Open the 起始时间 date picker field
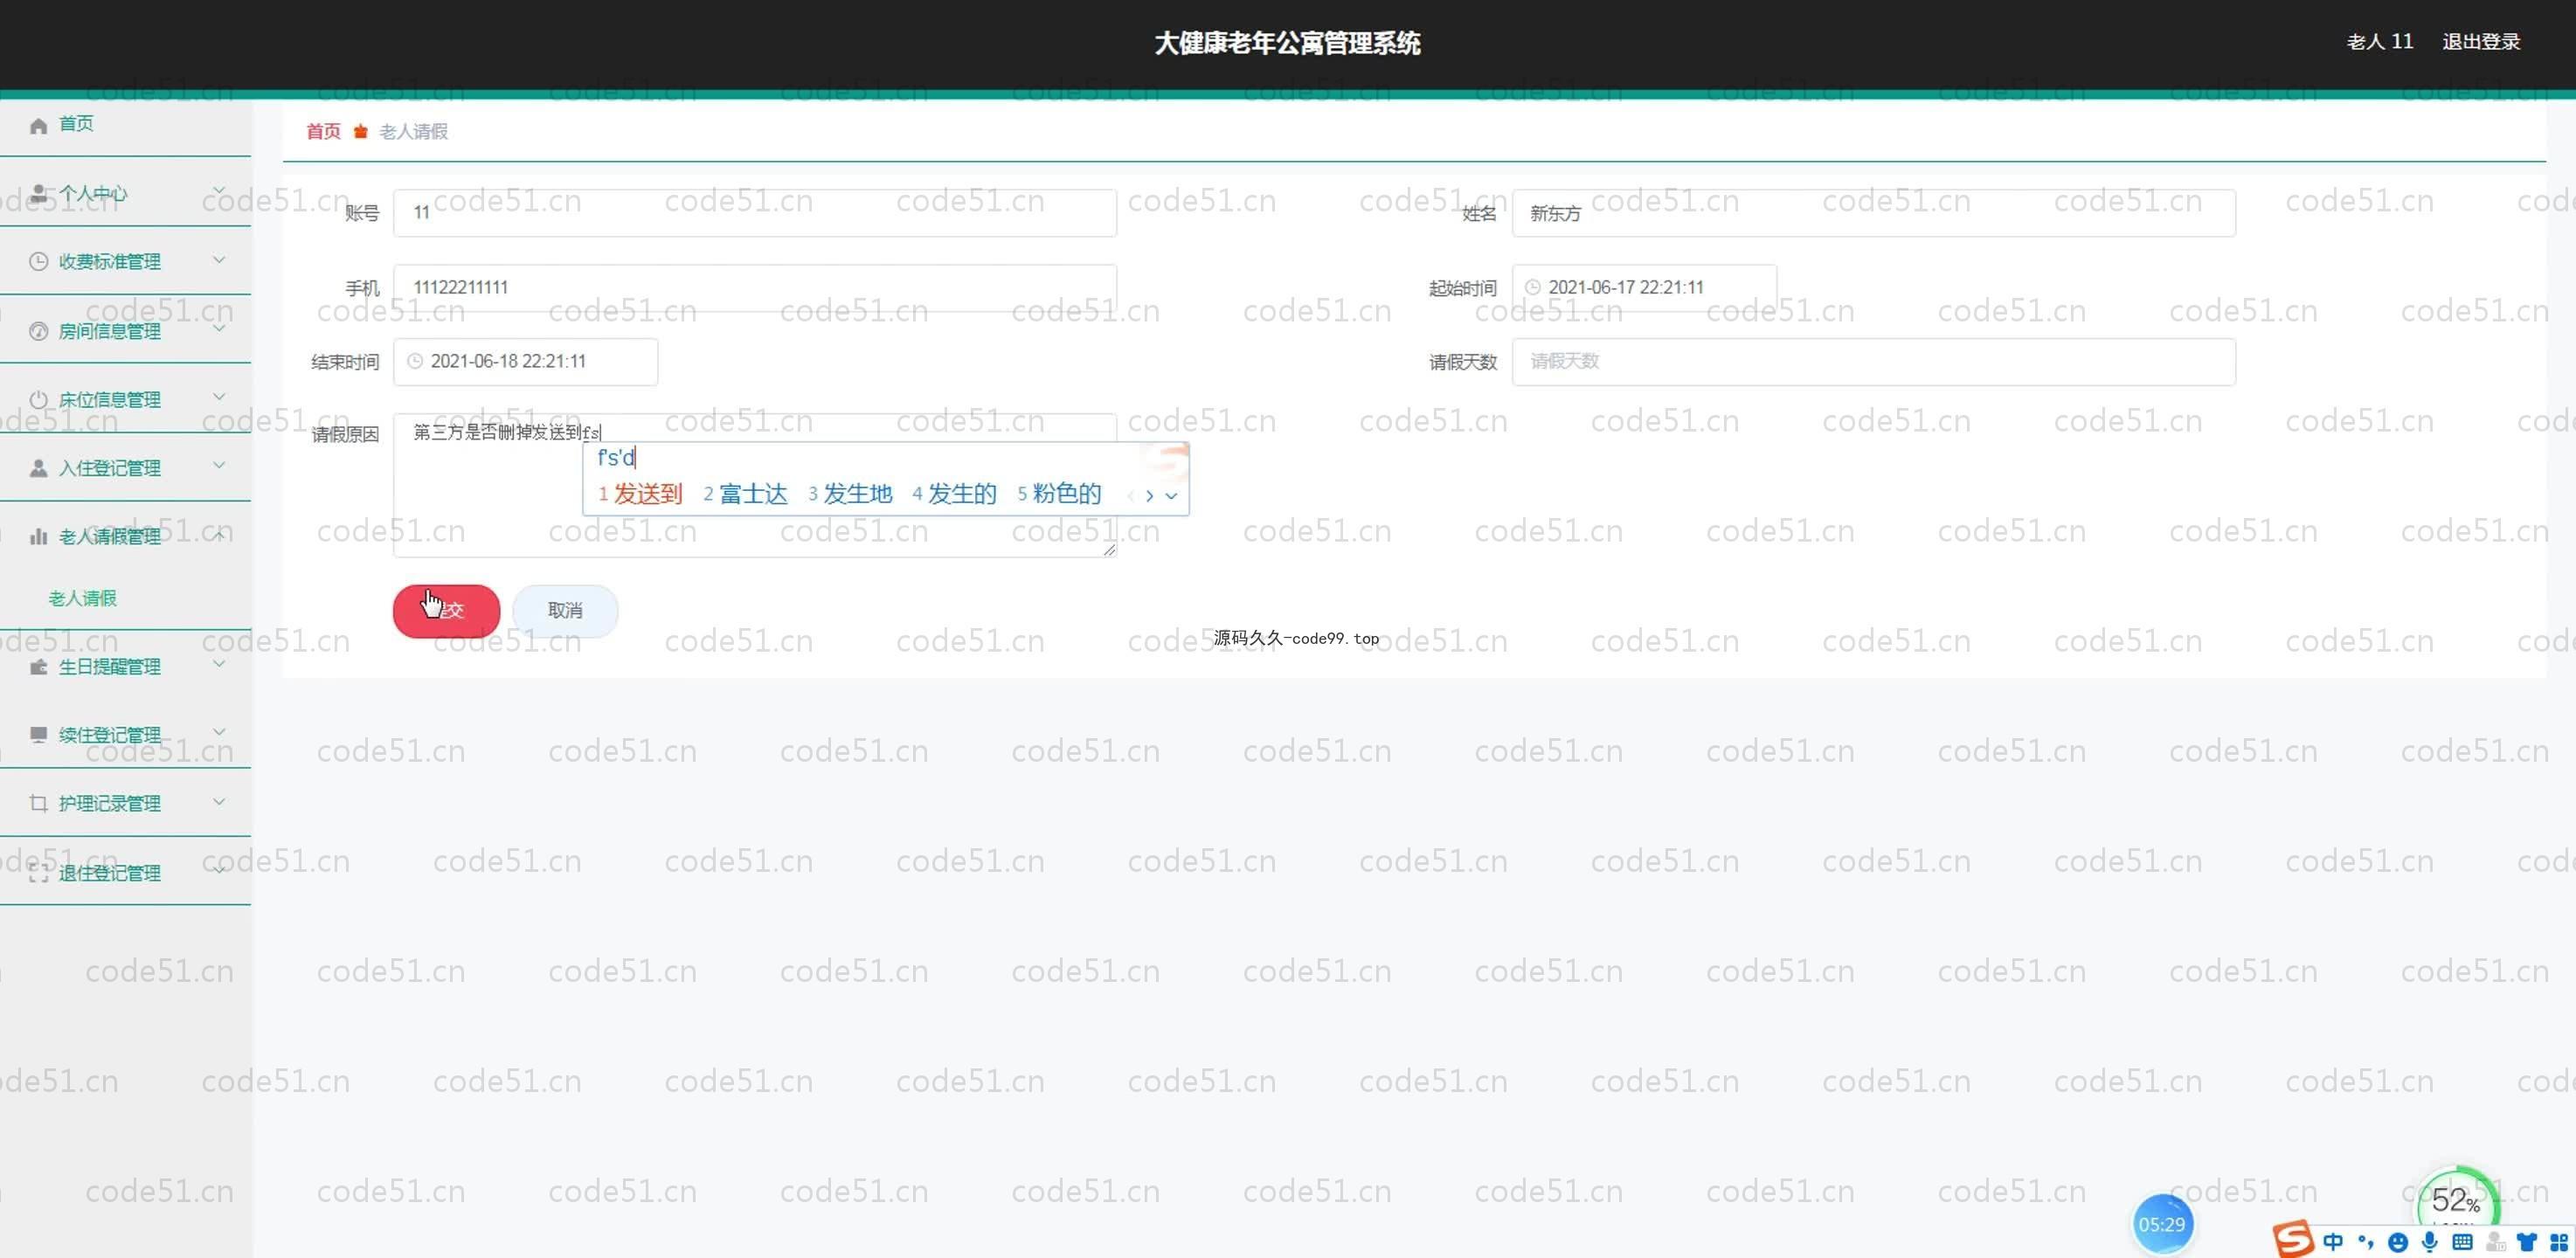Screen dimensions: 2576x1258 pos(1644,288)
